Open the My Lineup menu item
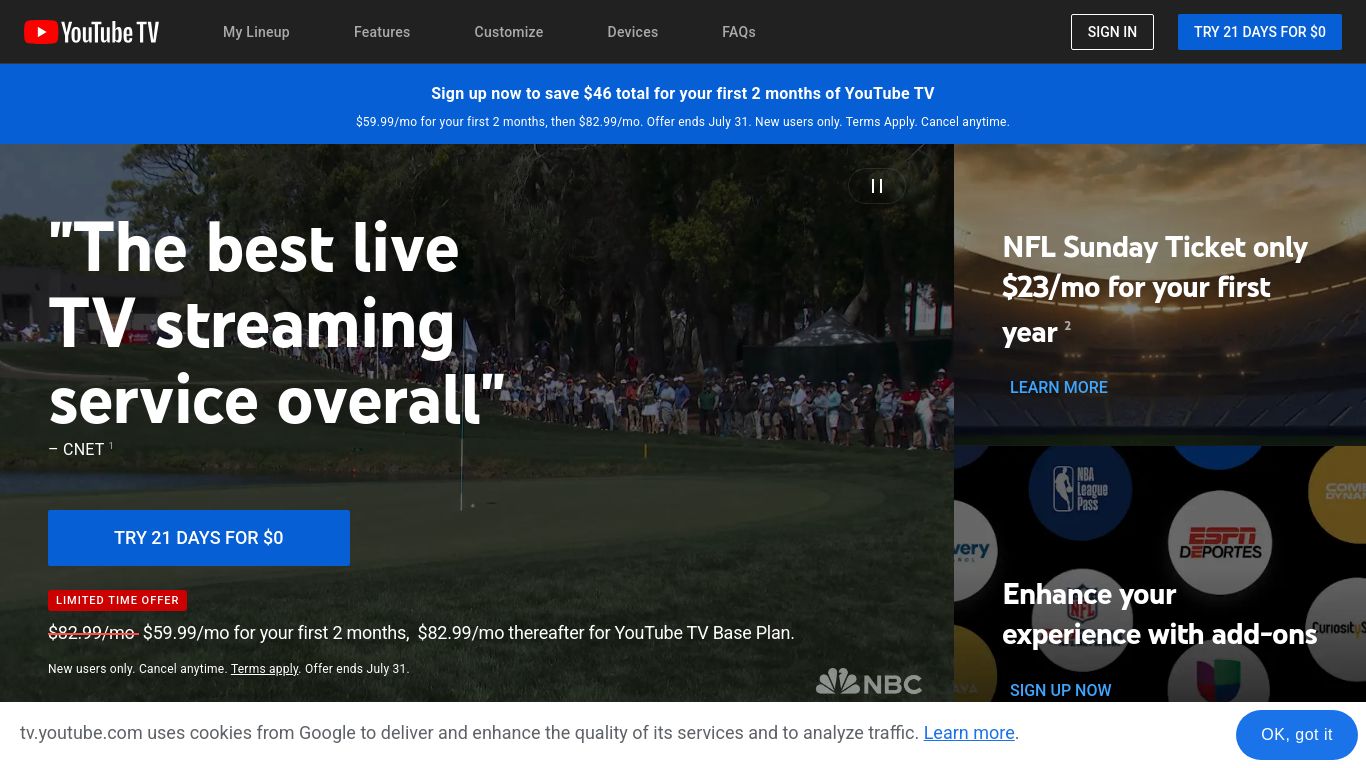1366x768 pixels. [x=256, y=32]
